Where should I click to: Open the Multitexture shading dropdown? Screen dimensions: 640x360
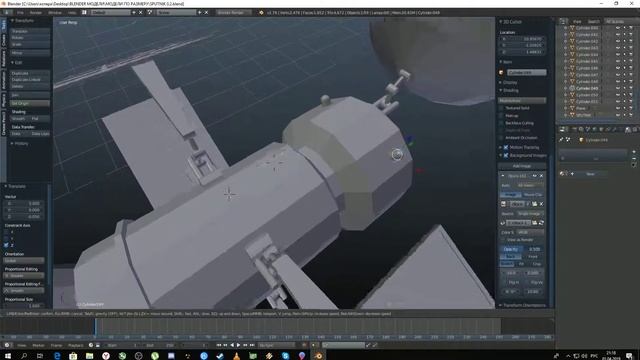click(x=522, y=100)
